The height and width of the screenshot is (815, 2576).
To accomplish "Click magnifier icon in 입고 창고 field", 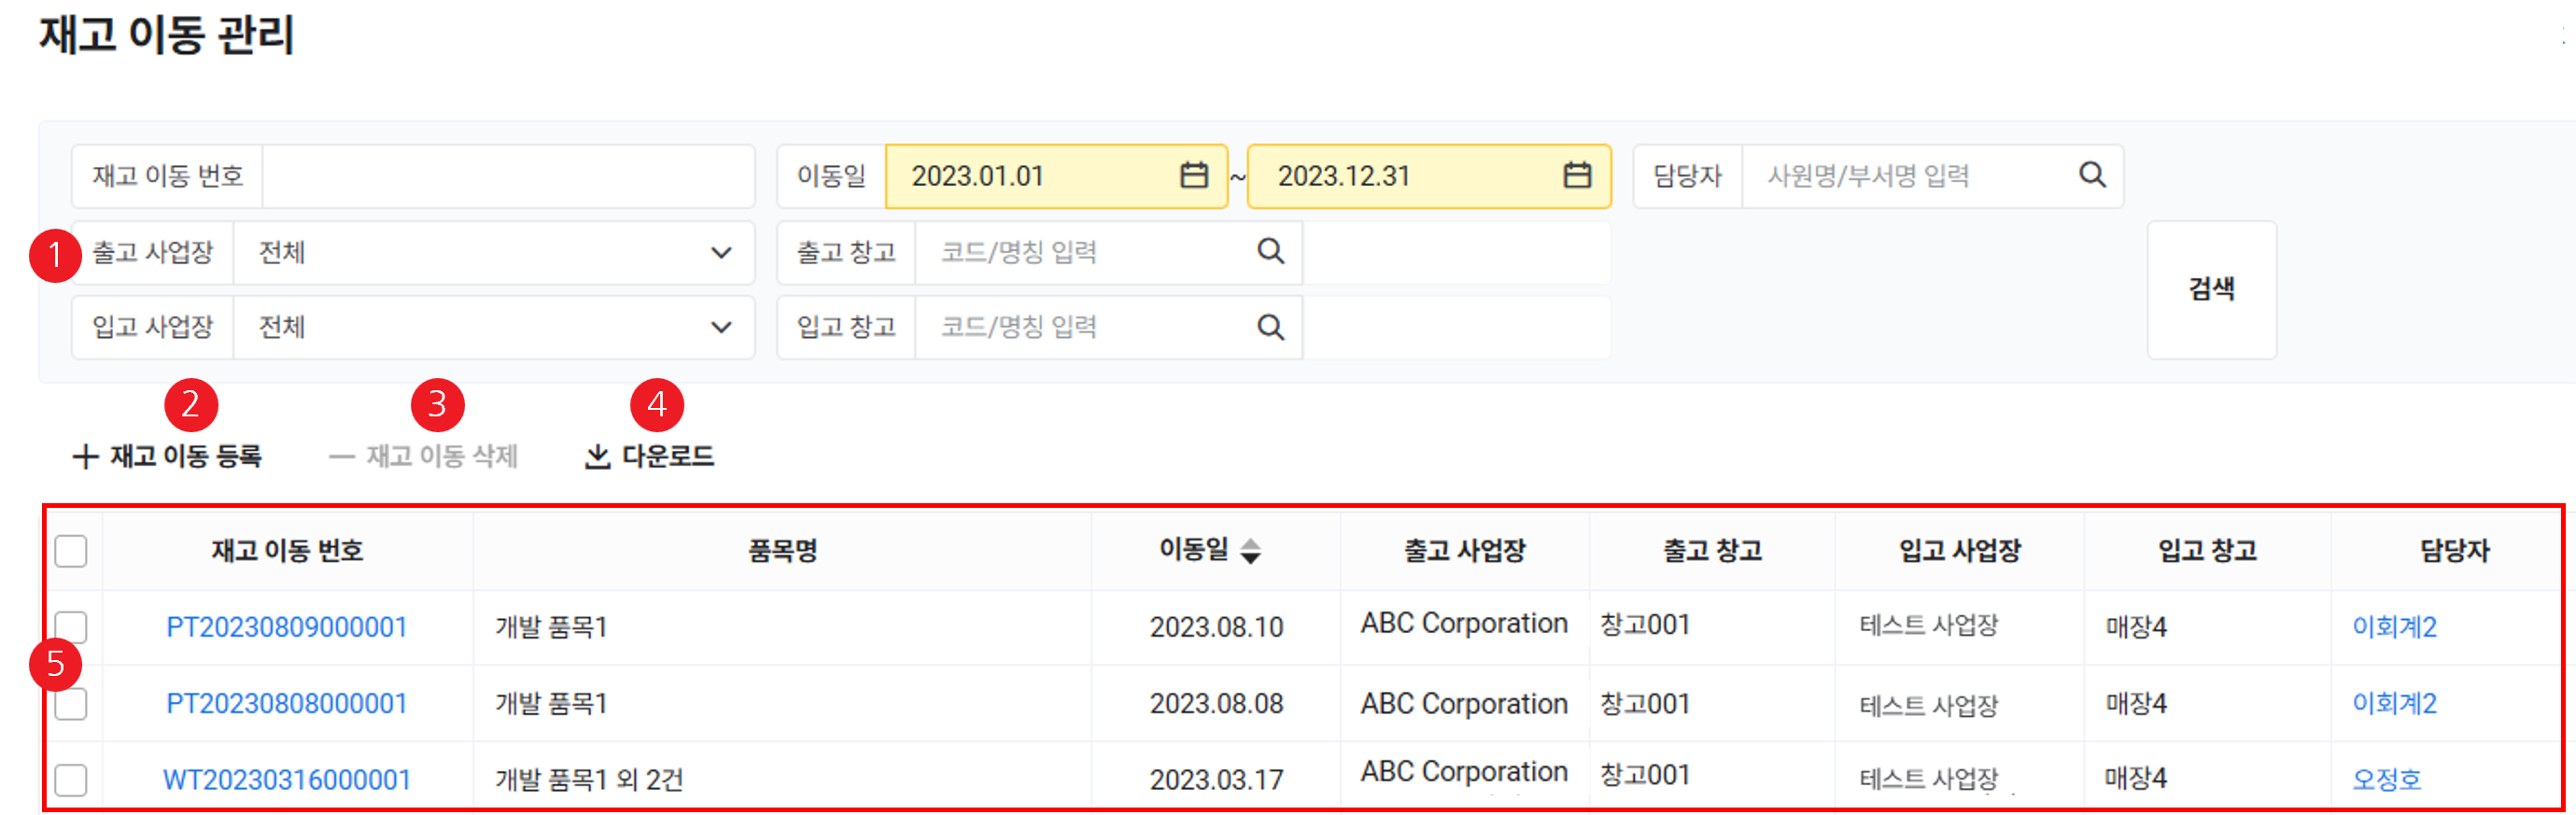I will pyautogui.click(x=1270, y=327).
